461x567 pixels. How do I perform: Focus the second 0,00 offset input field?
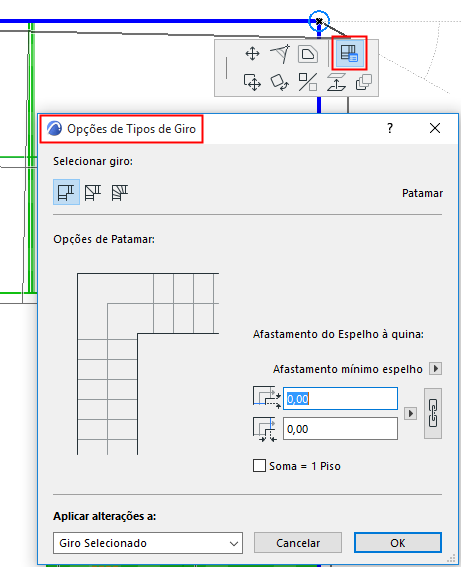pyautogui.click(x=340, y=429)
